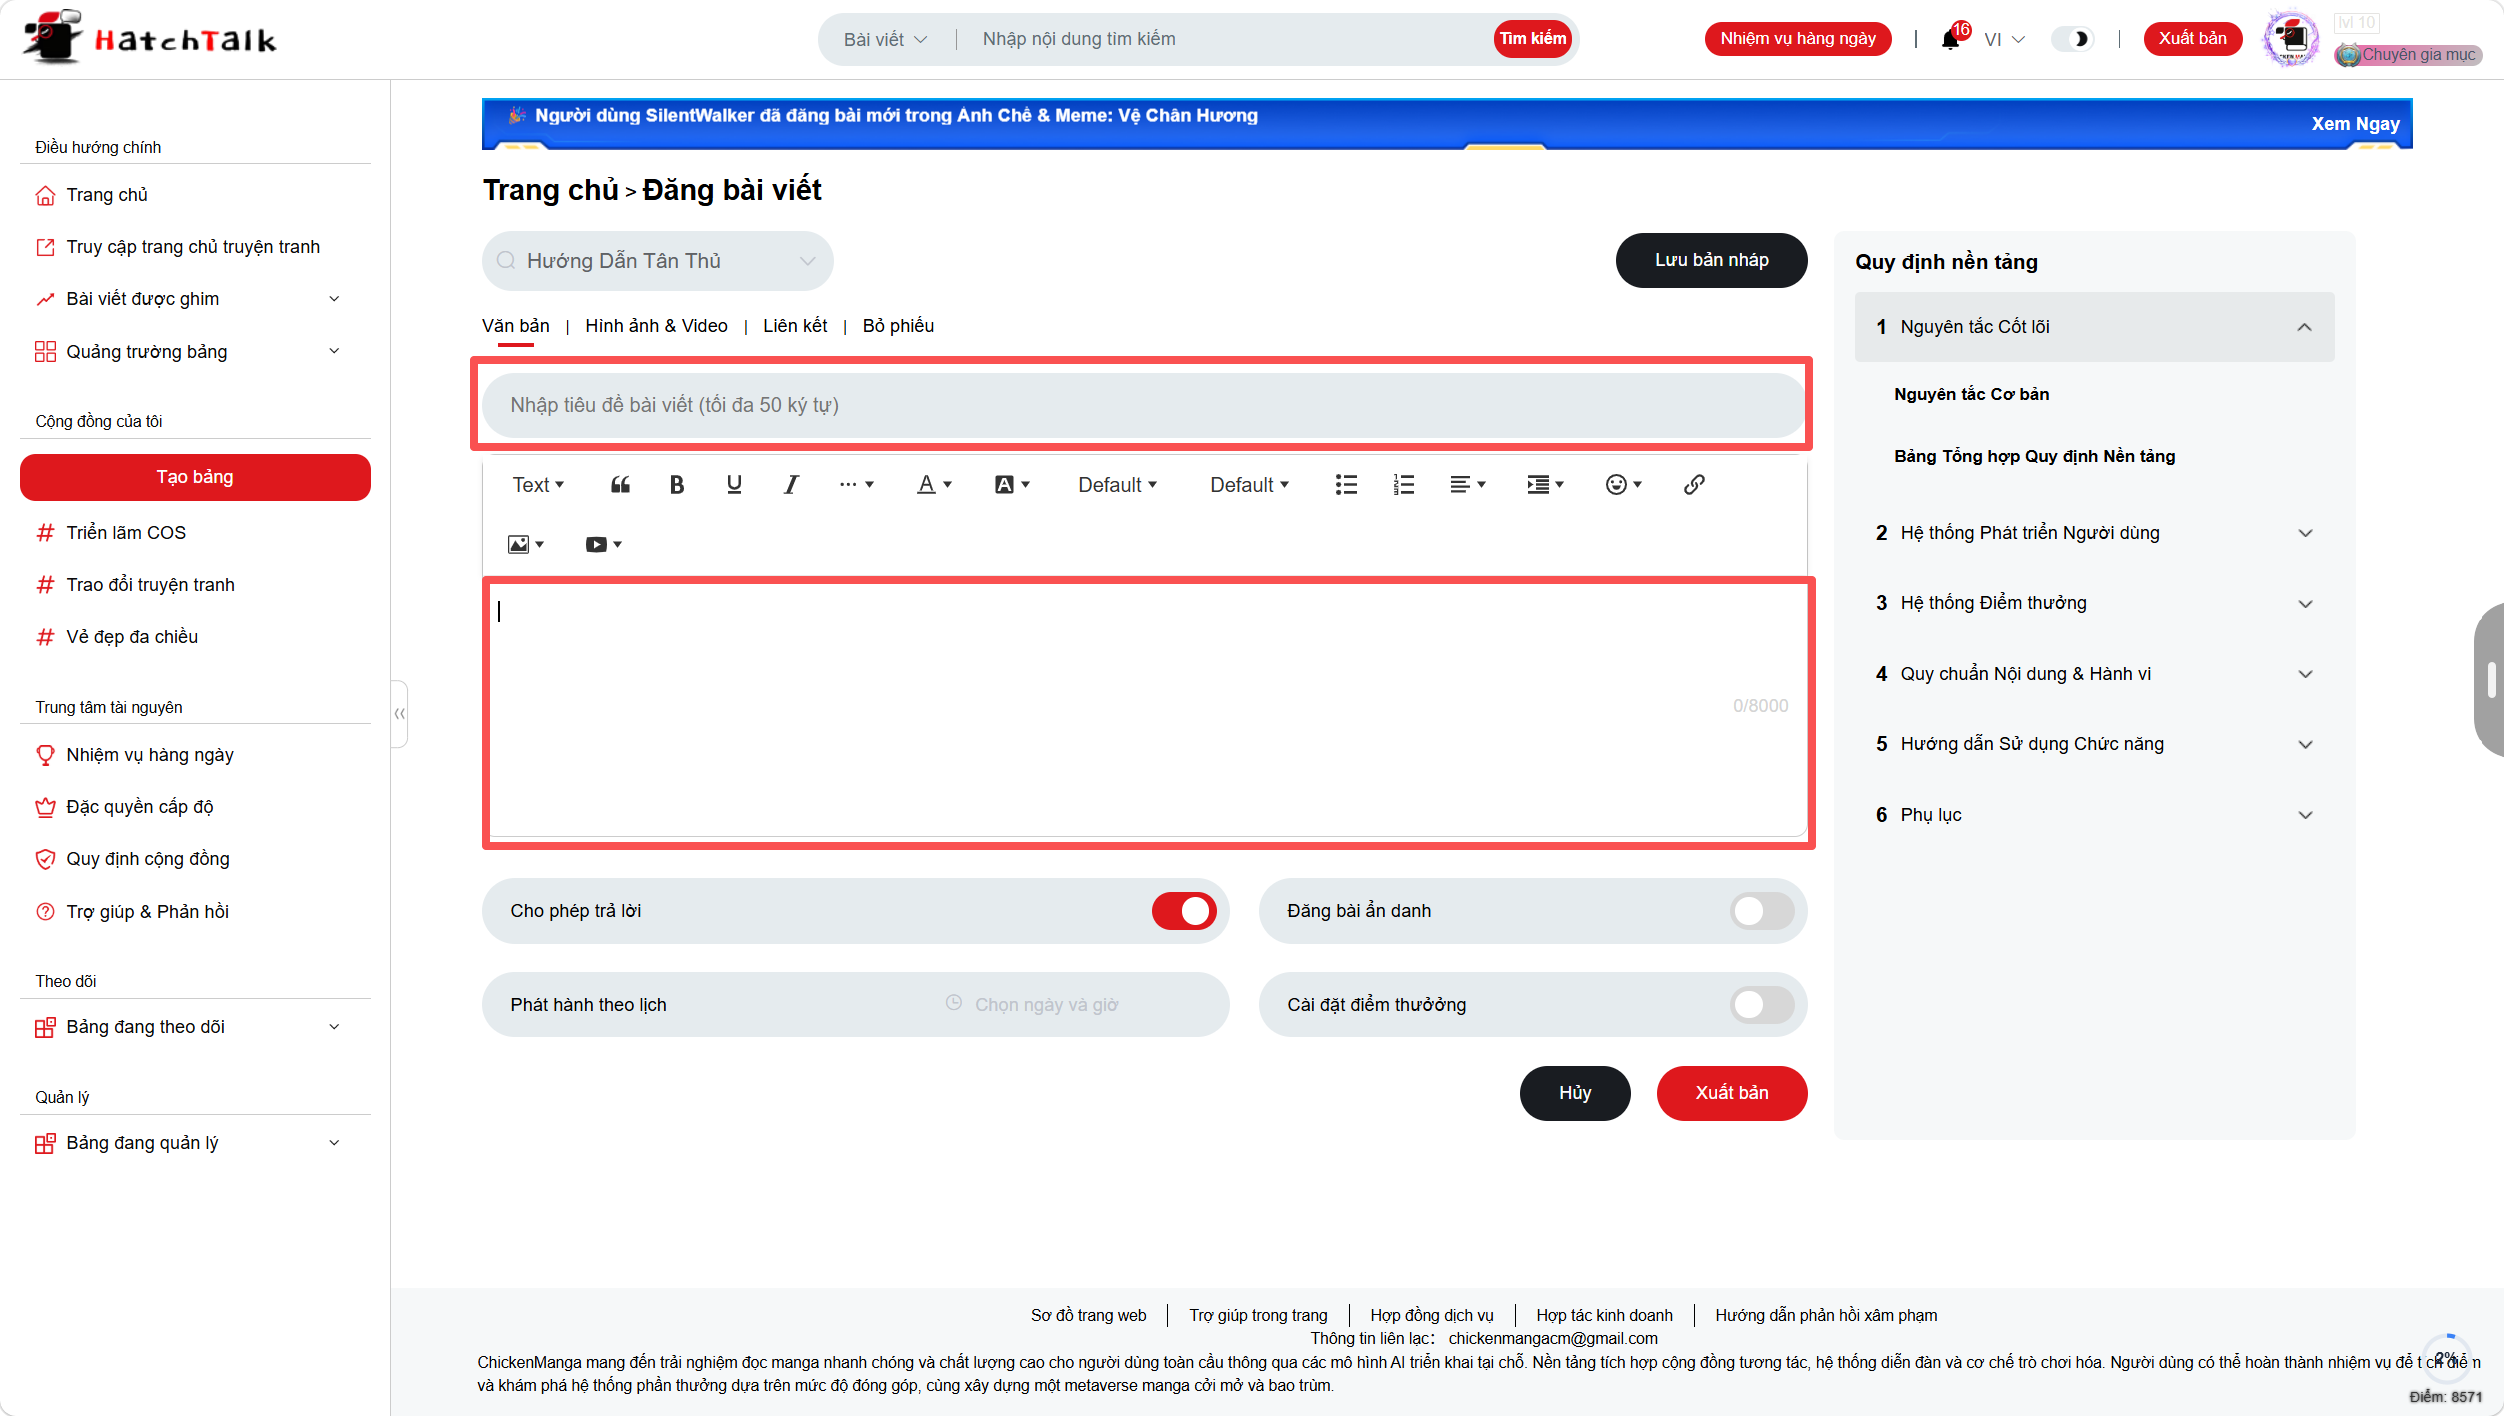This screenshot has height=1416, width=2504.
Task: Click the Lưu bản nháp button
Action: click(x=1711, y=260)
